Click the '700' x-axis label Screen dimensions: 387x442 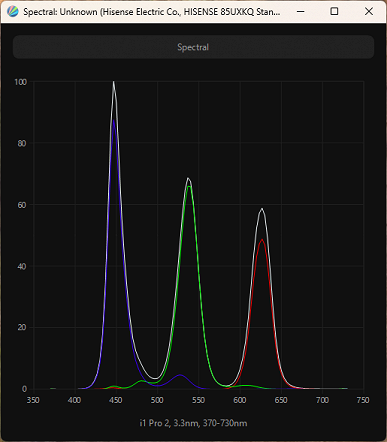tap(322, 400)
